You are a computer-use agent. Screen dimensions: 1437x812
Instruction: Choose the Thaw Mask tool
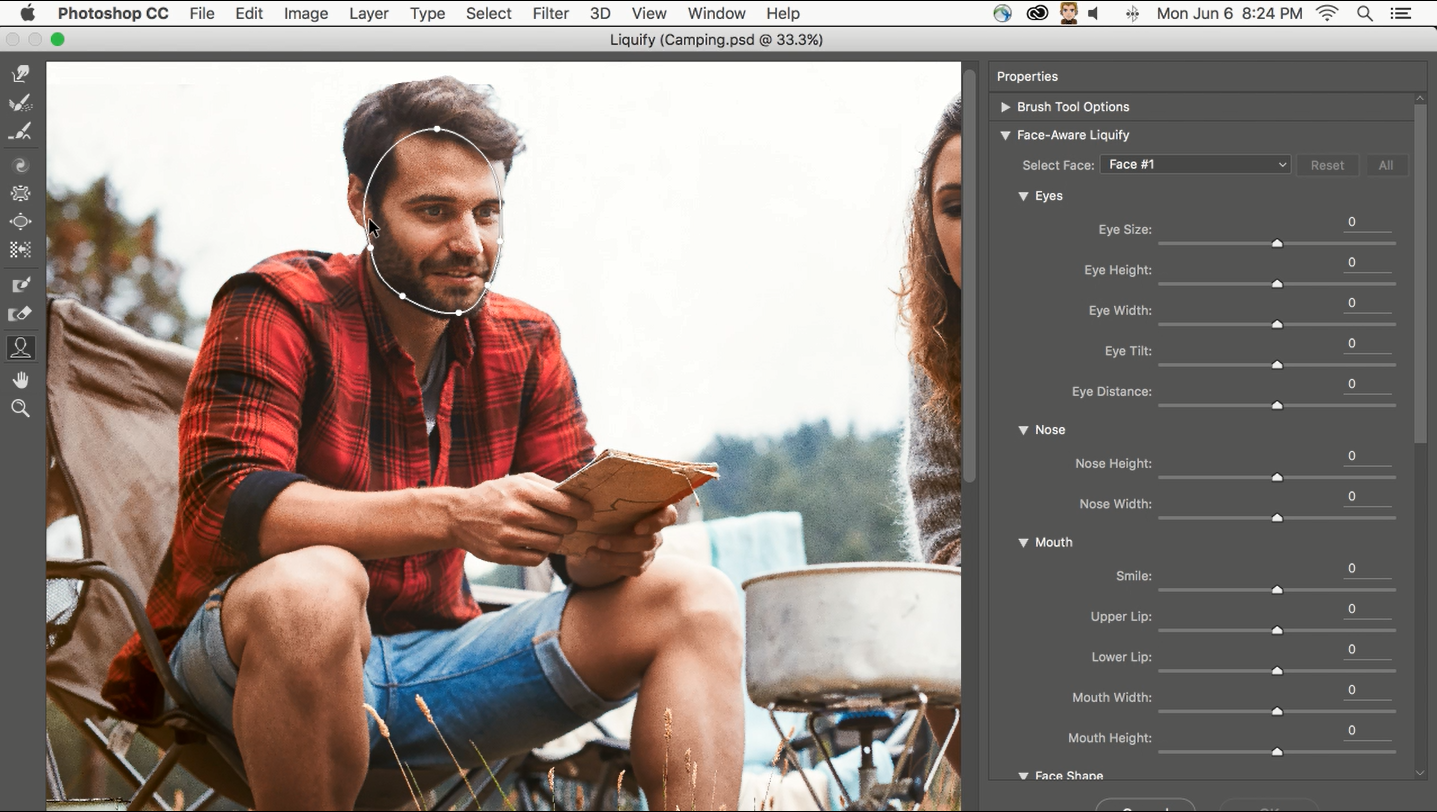pos(20,314)
